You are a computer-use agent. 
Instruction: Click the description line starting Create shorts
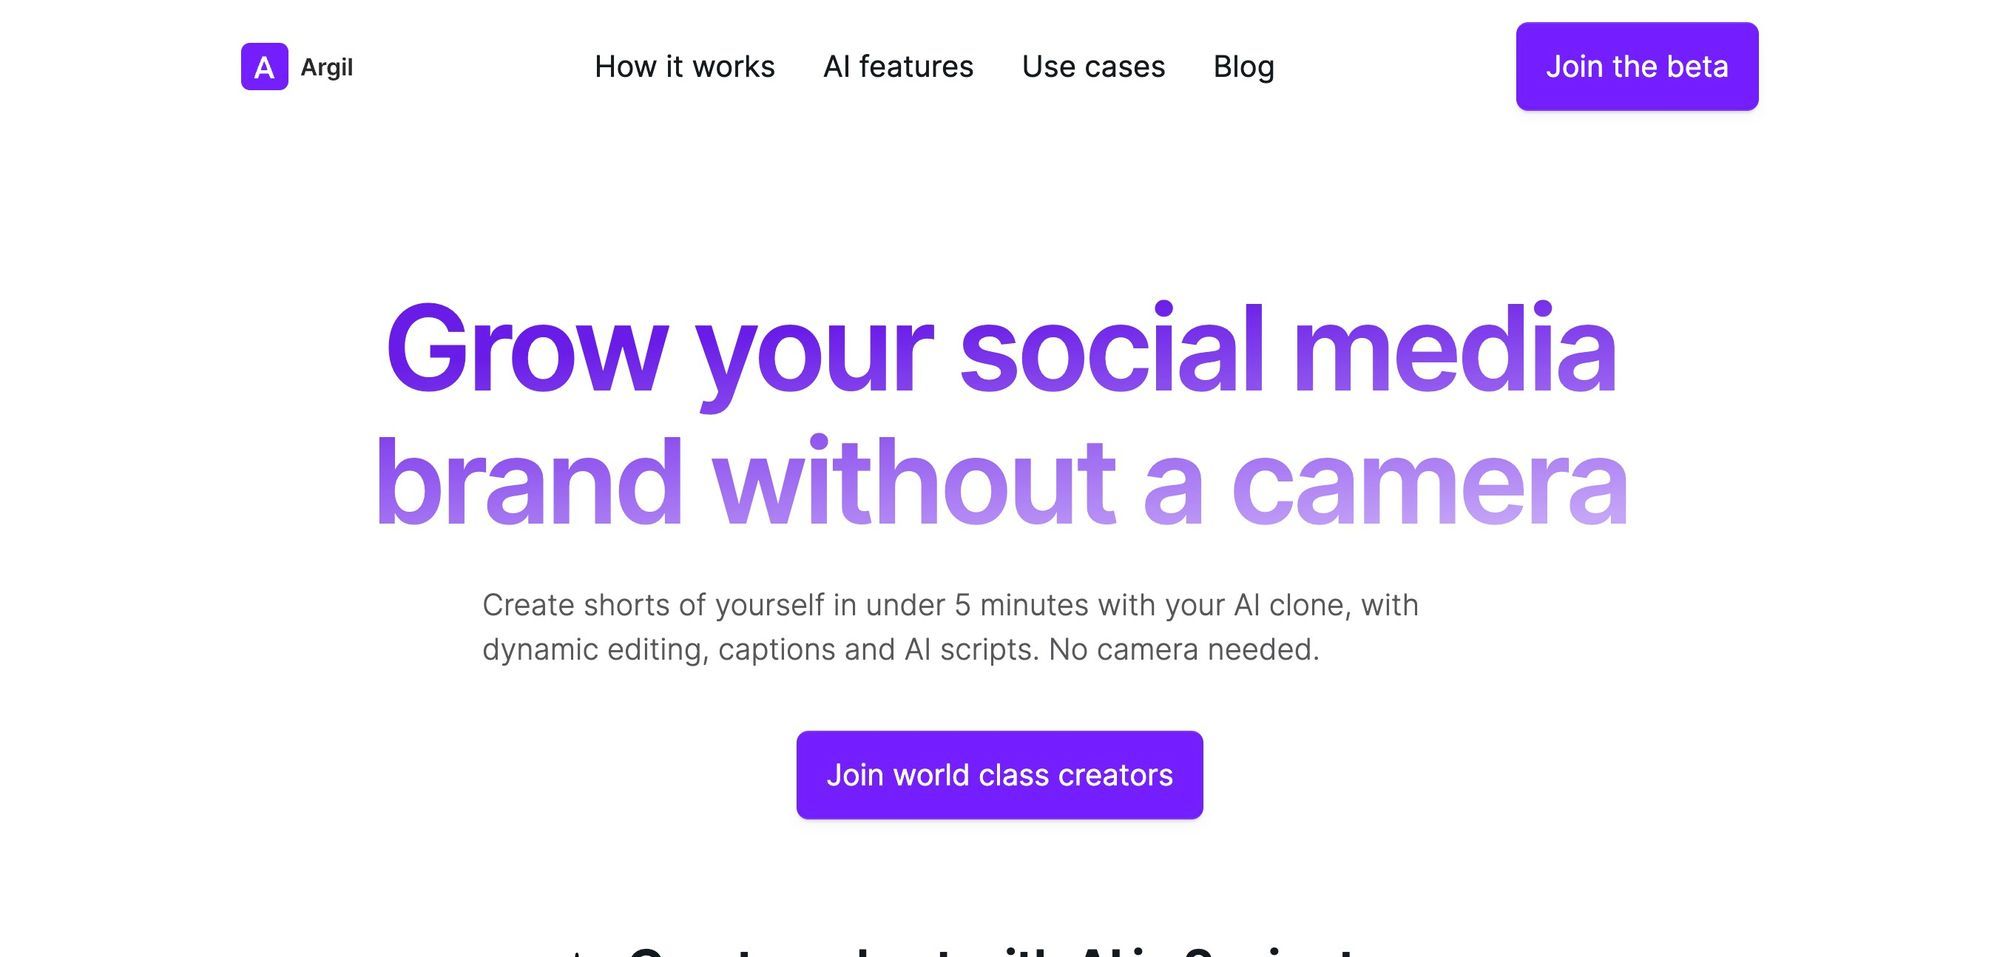pos(950,605)
